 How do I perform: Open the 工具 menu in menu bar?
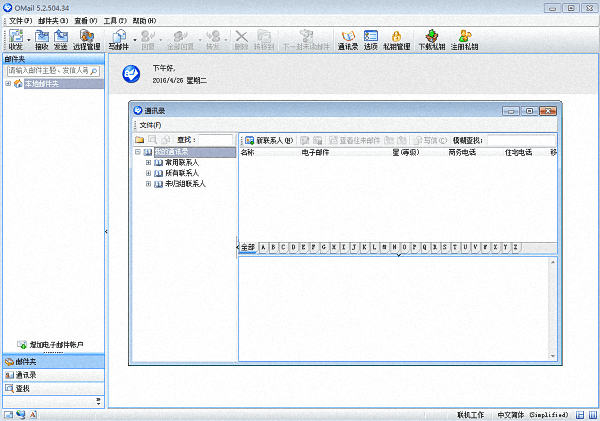[115, 20]
